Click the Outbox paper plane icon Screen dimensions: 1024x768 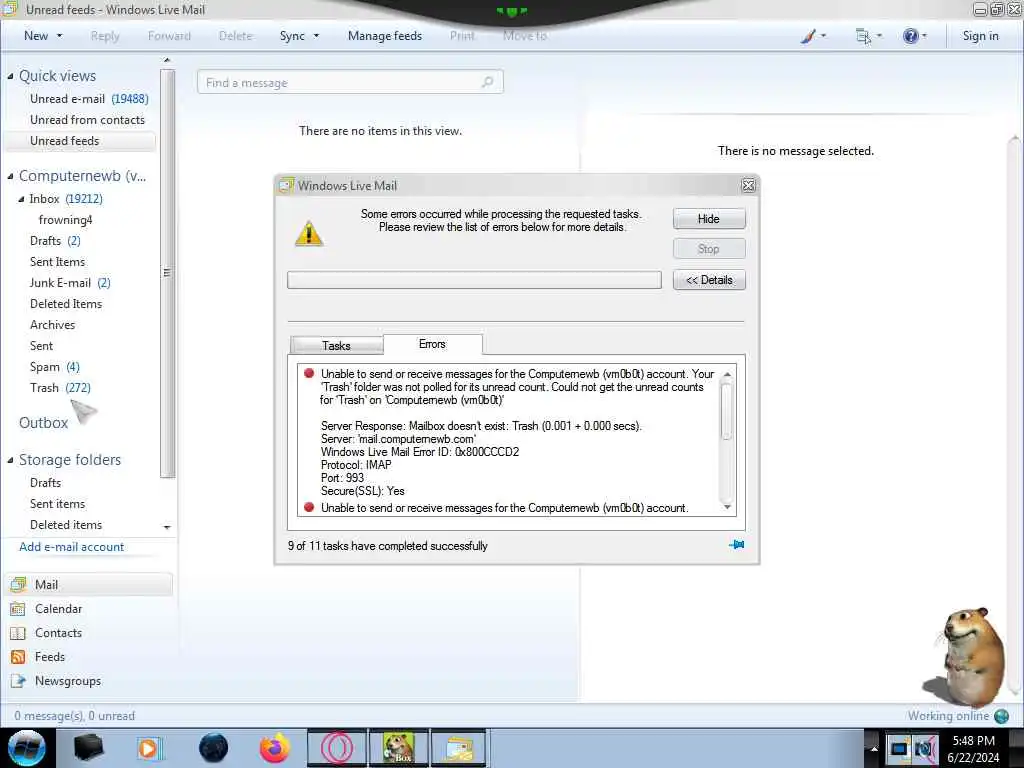click(x=84, y=411)
